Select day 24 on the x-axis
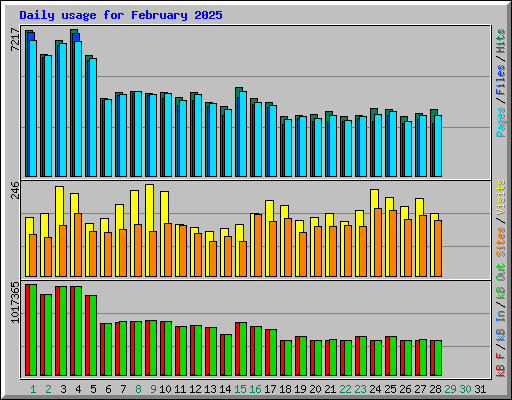The image size is (512, 400). point(375,389)
